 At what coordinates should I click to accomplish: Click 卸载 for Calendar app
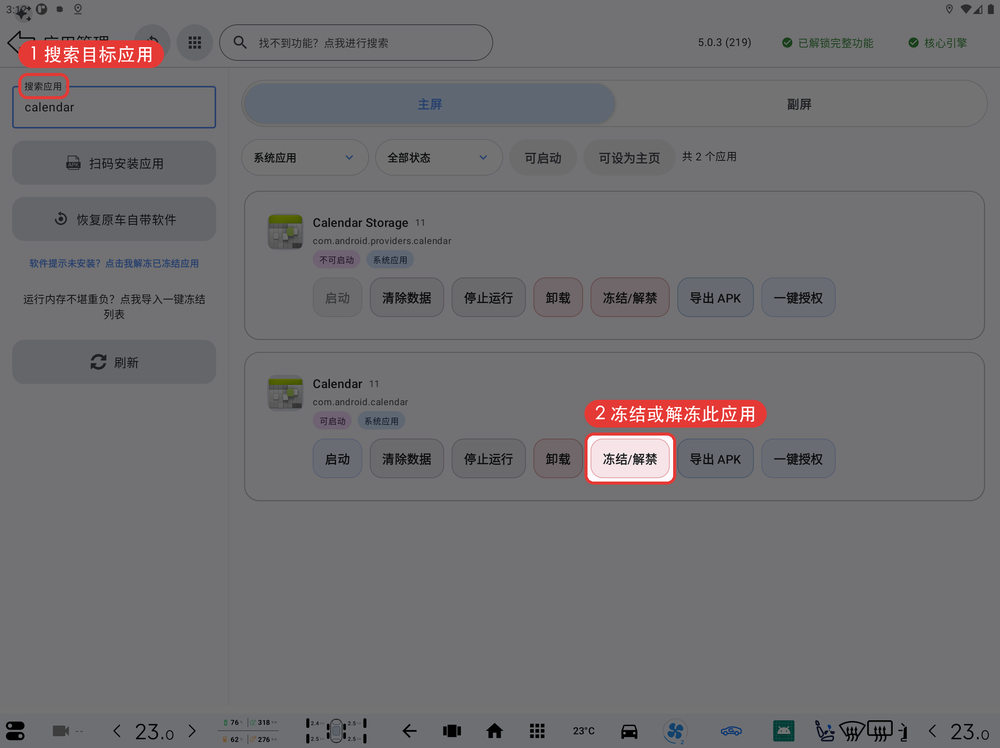click(558, 458)
